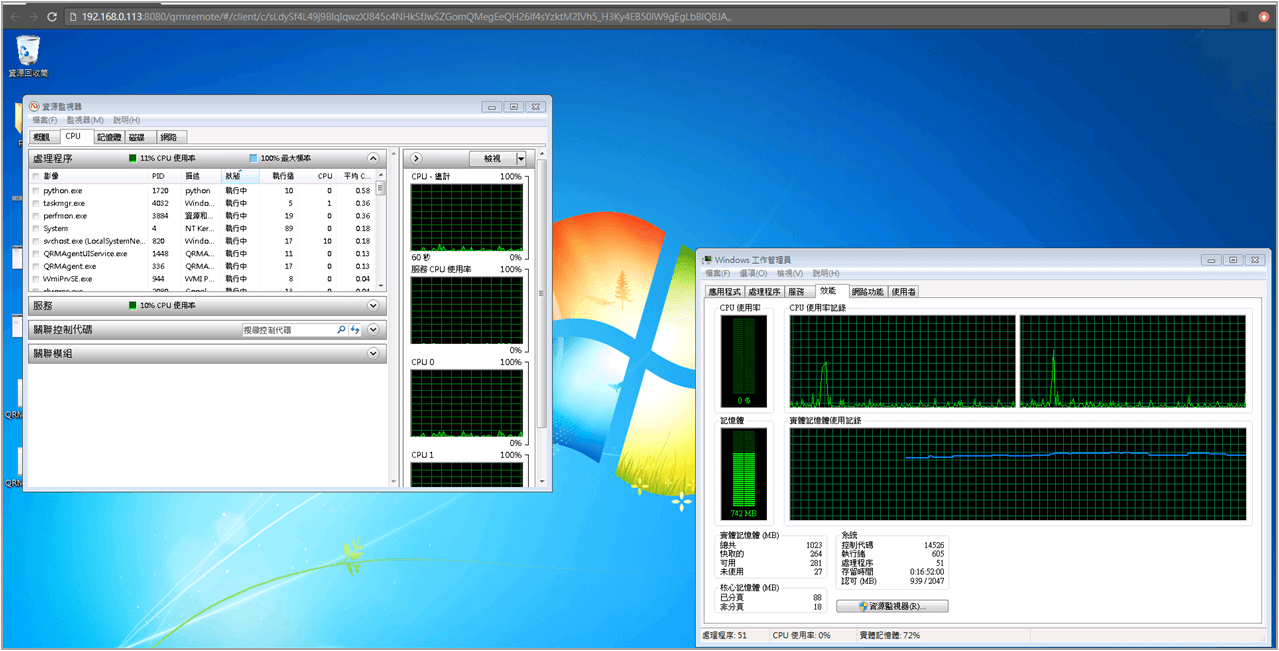Open 監視器(M) menu in Resource Monitor
Image resolution: width=1279 pixels, height=651 pixels.
(x=85, y=120)
